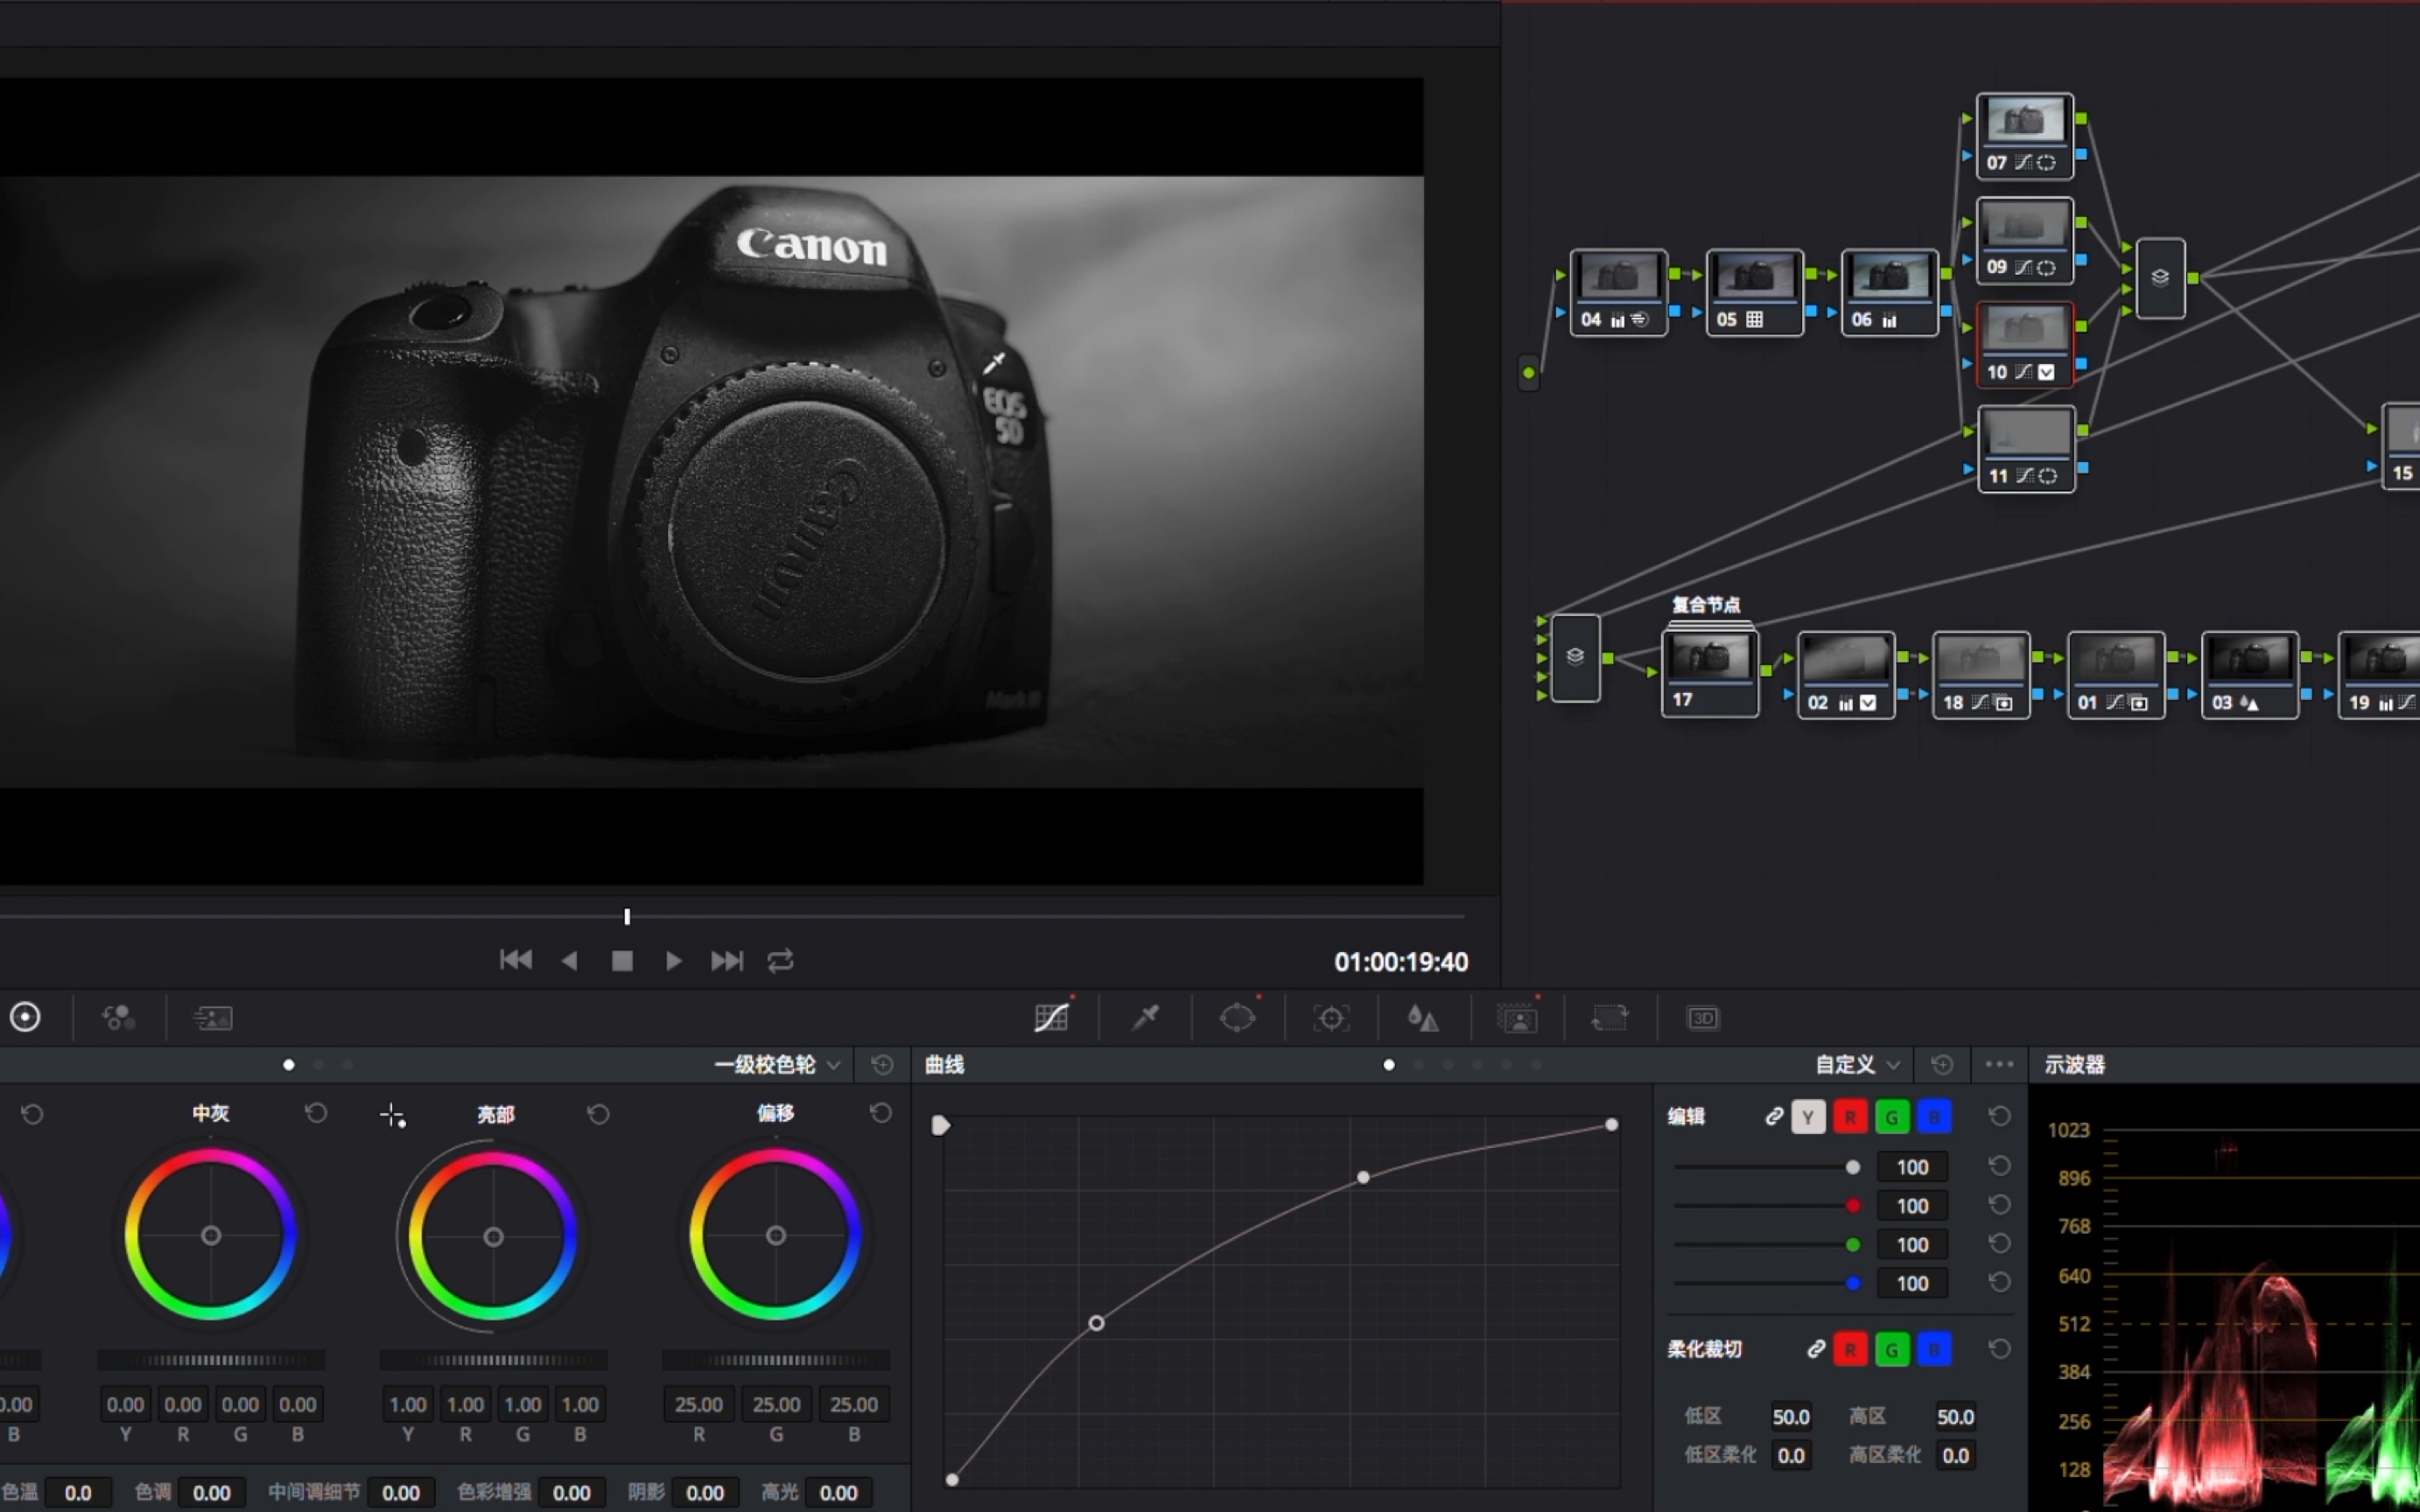Open the Color Wheels palette icon
The height and width of the screenshot is (1512, 2420).
(25, 1018)
